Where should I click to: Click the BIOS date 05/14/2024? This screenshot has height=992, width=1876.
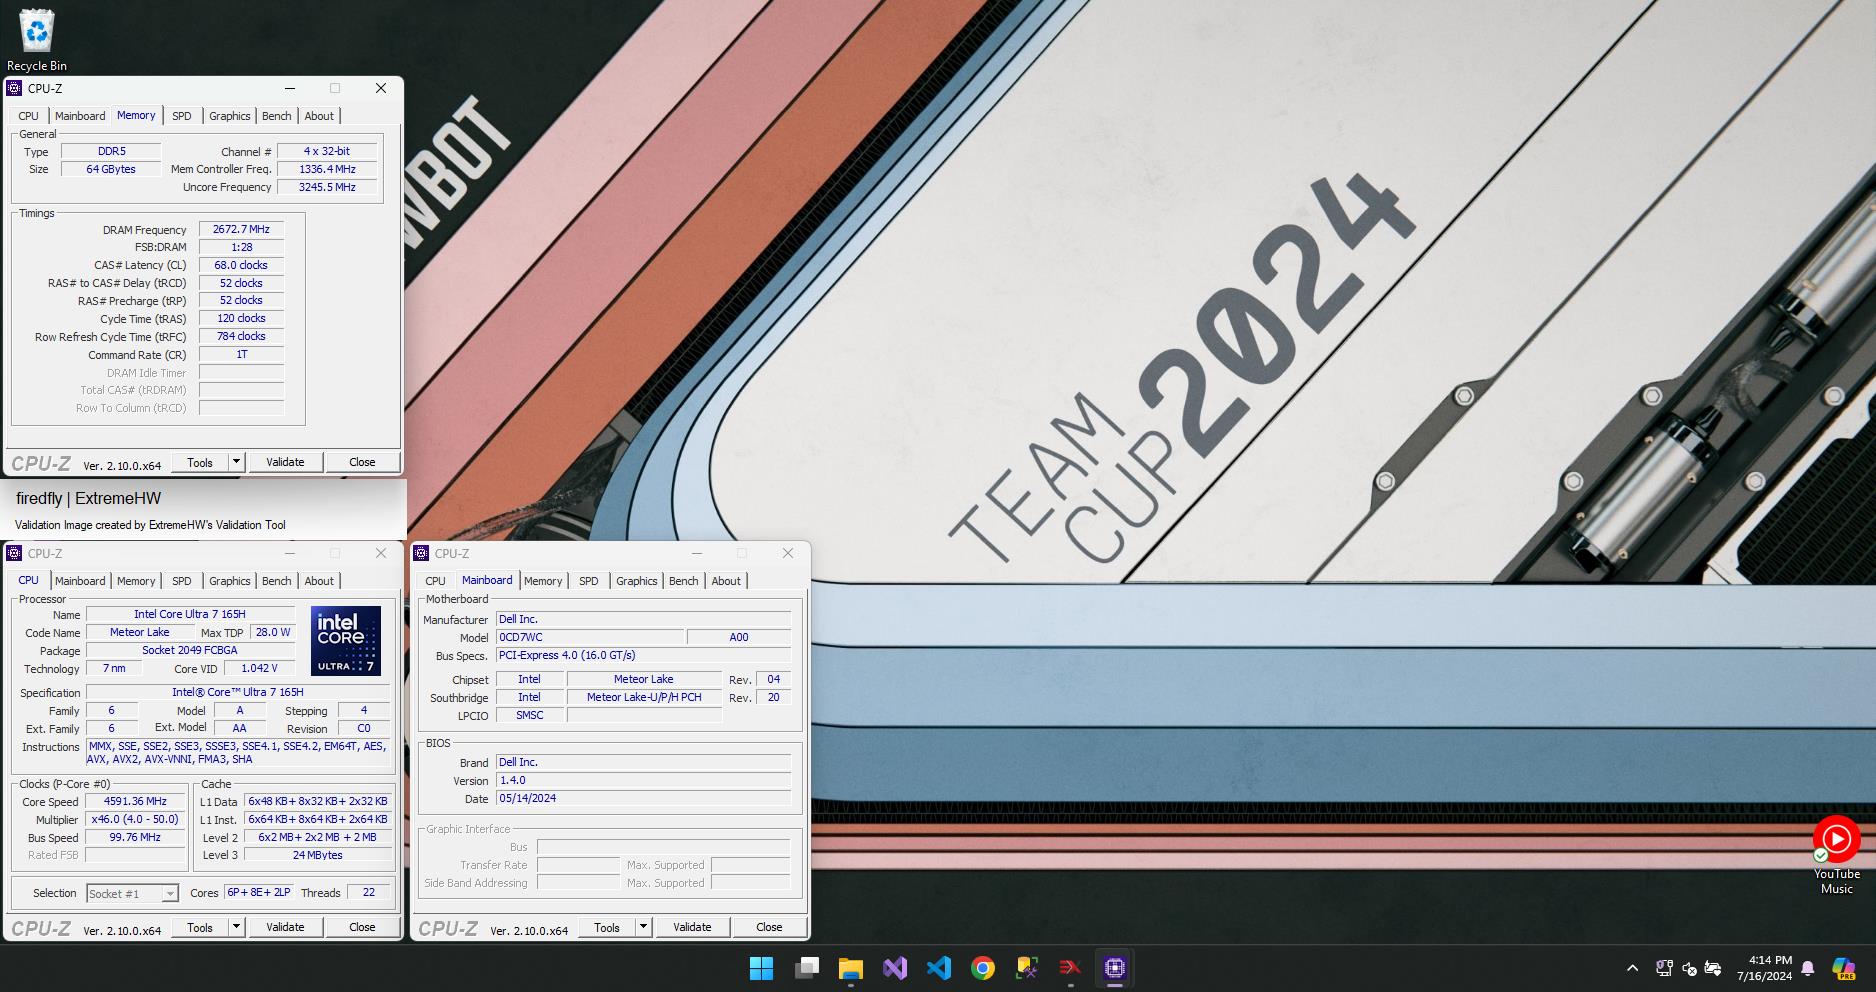(643, 798)
